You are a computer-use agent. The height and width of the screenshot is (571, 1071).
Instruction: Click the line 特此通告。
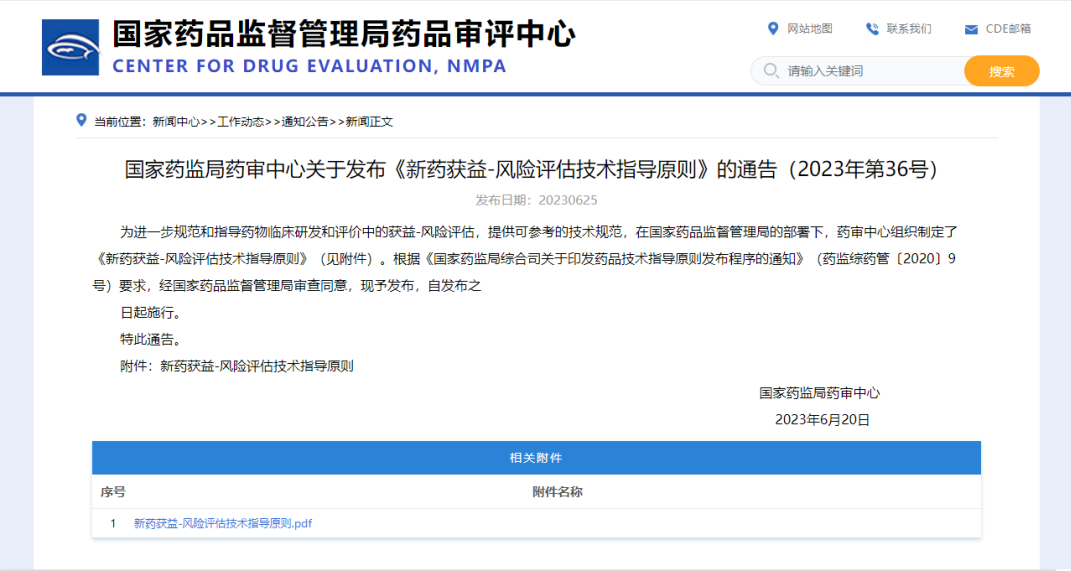[150, 339]
